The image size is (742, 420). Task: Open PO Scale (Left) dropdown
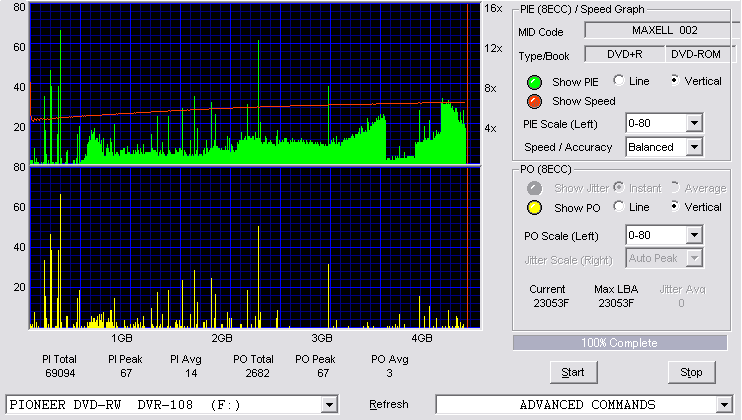pos(694,235)
